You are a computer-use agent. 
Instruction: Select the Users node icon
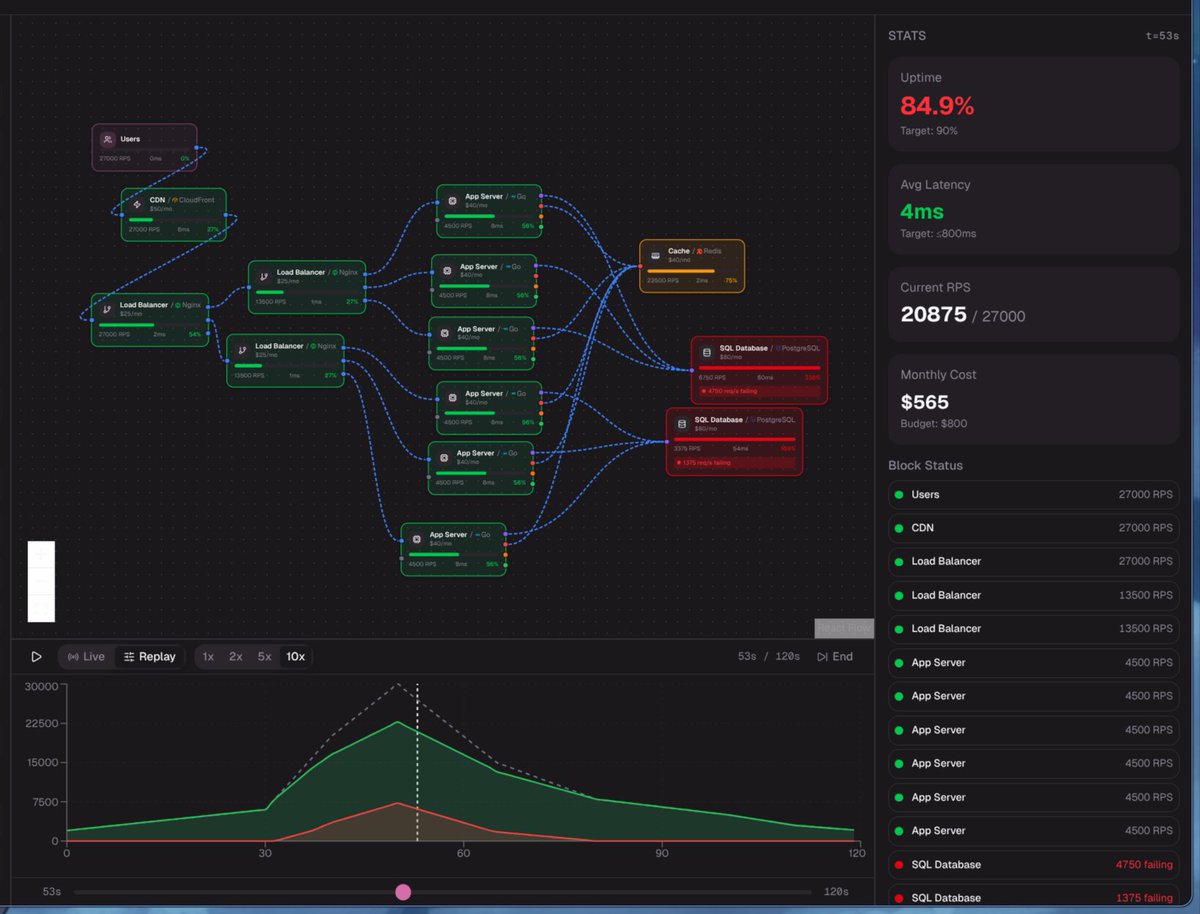point(108,140)
